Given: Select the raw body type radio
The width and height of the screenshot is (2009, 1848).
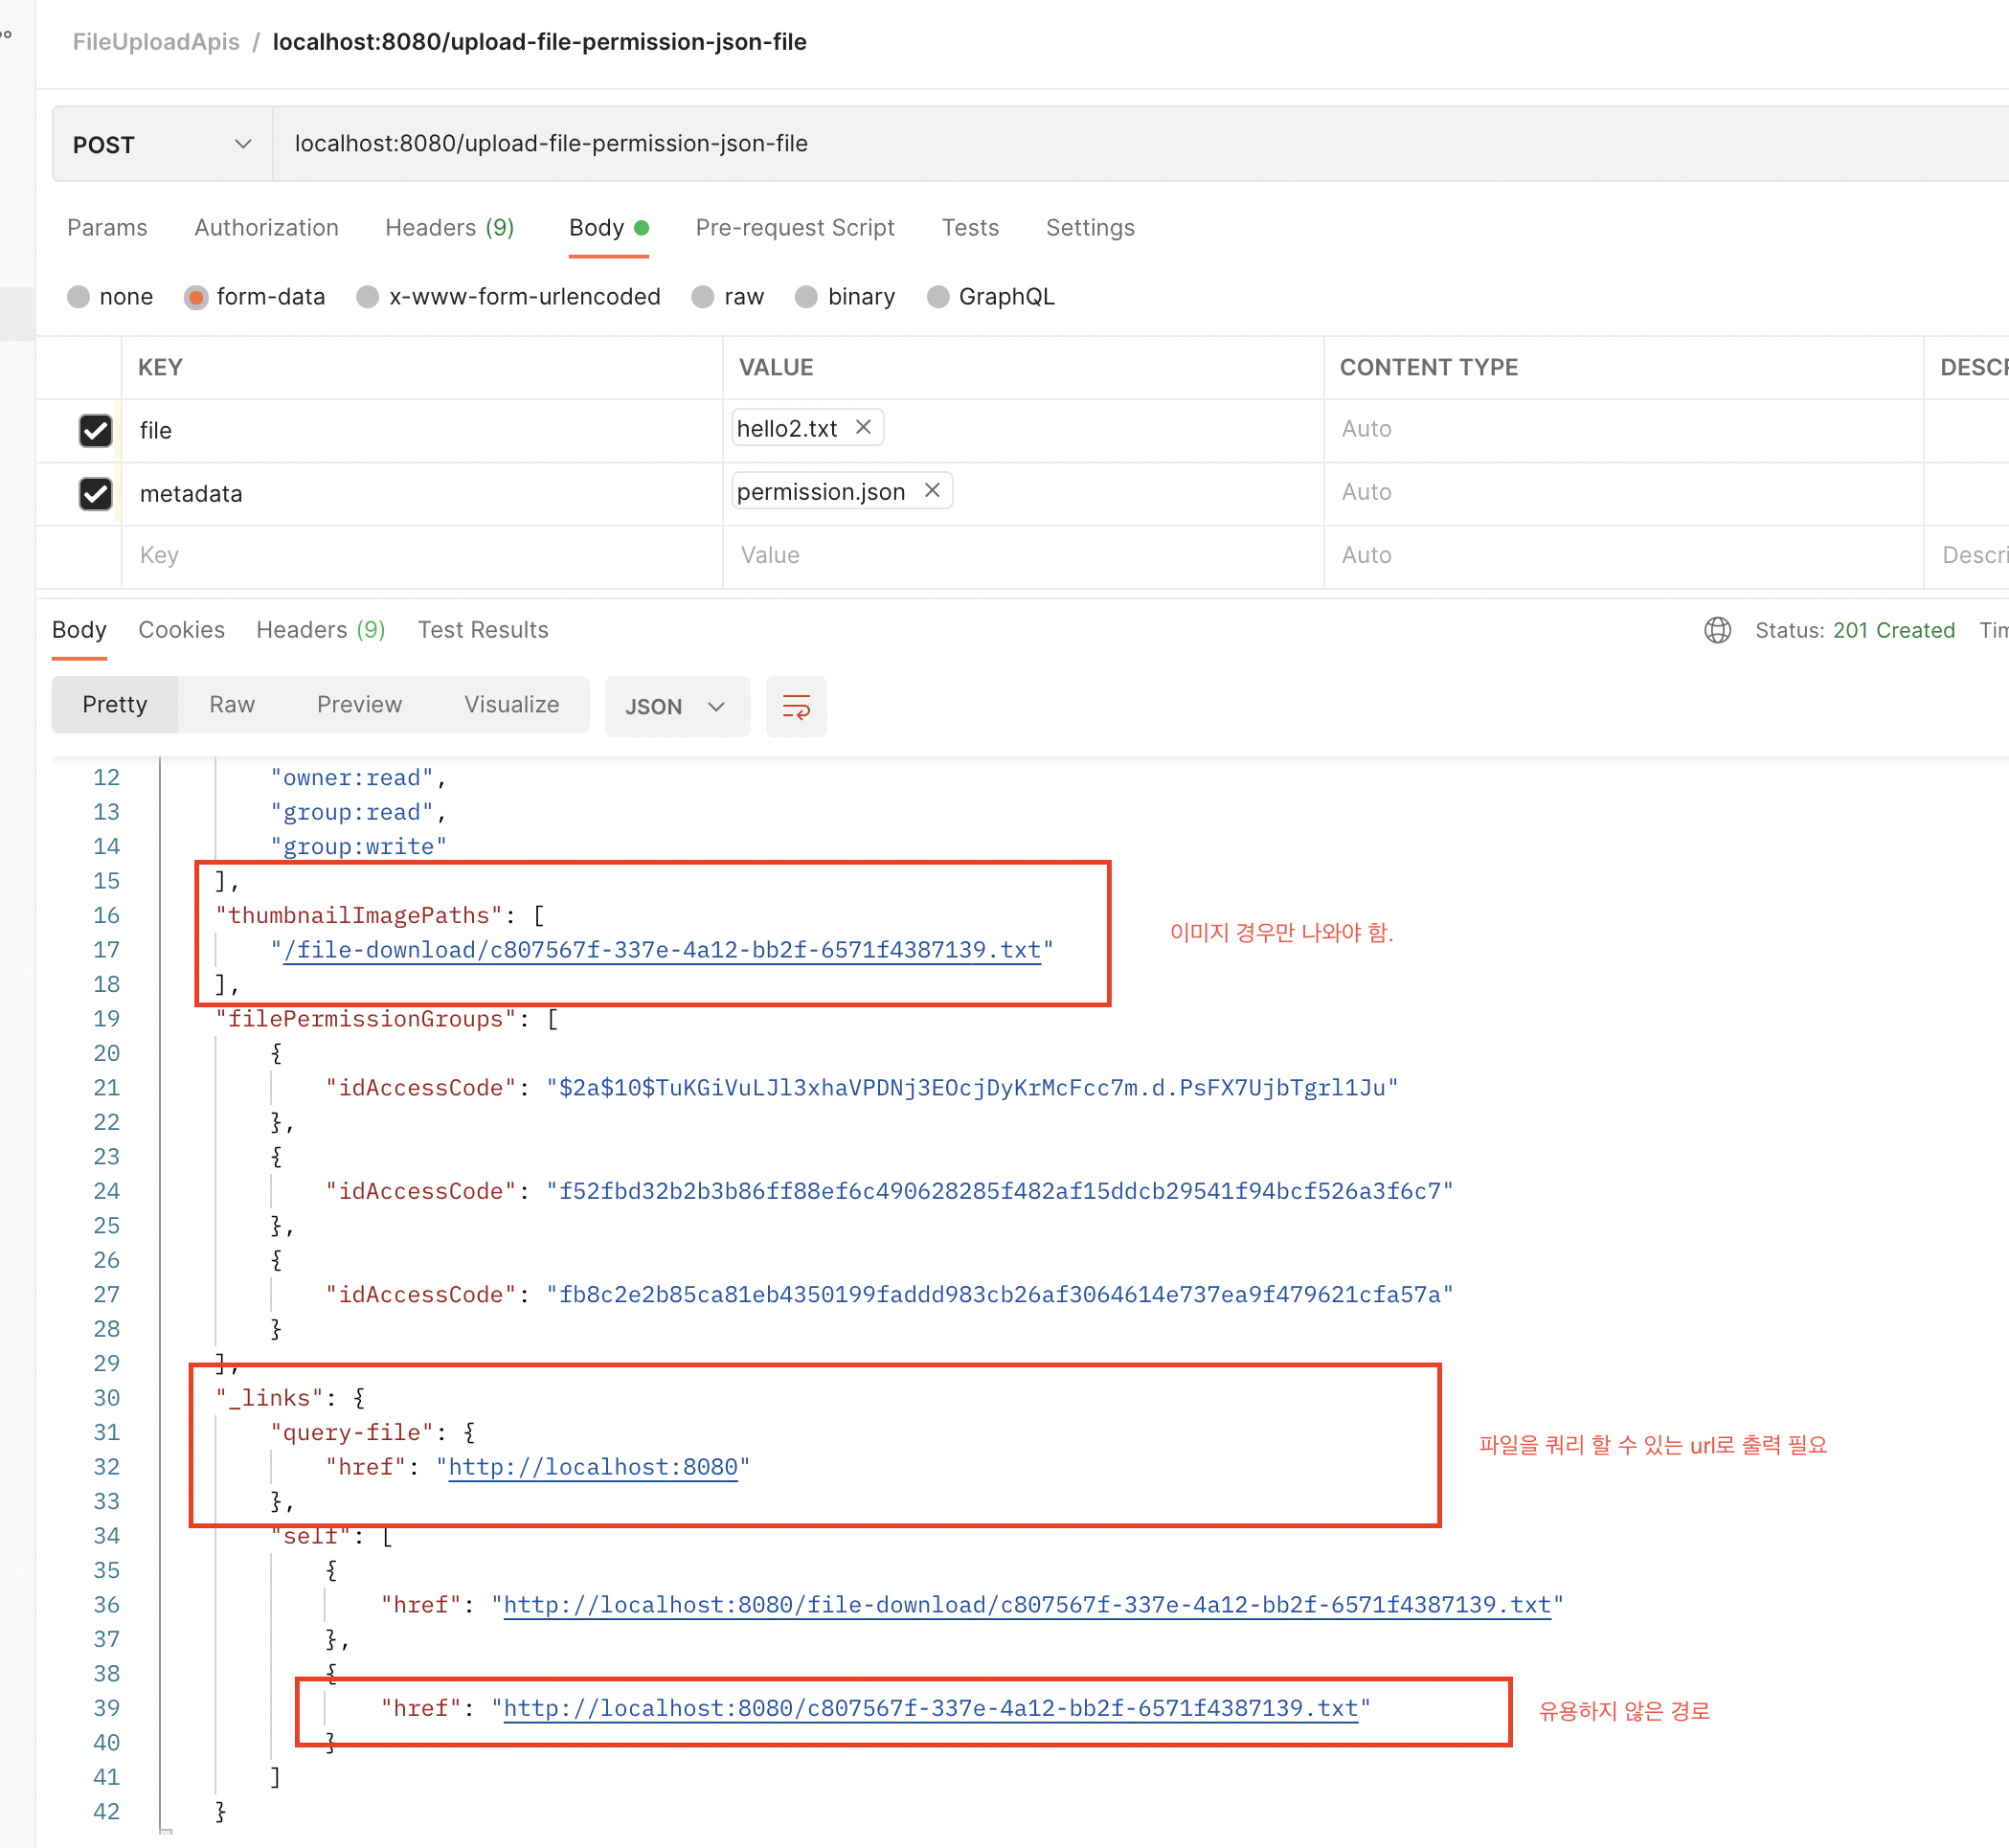Looking at the screenshot, I should pyautogui.click(x=703, y=297).
